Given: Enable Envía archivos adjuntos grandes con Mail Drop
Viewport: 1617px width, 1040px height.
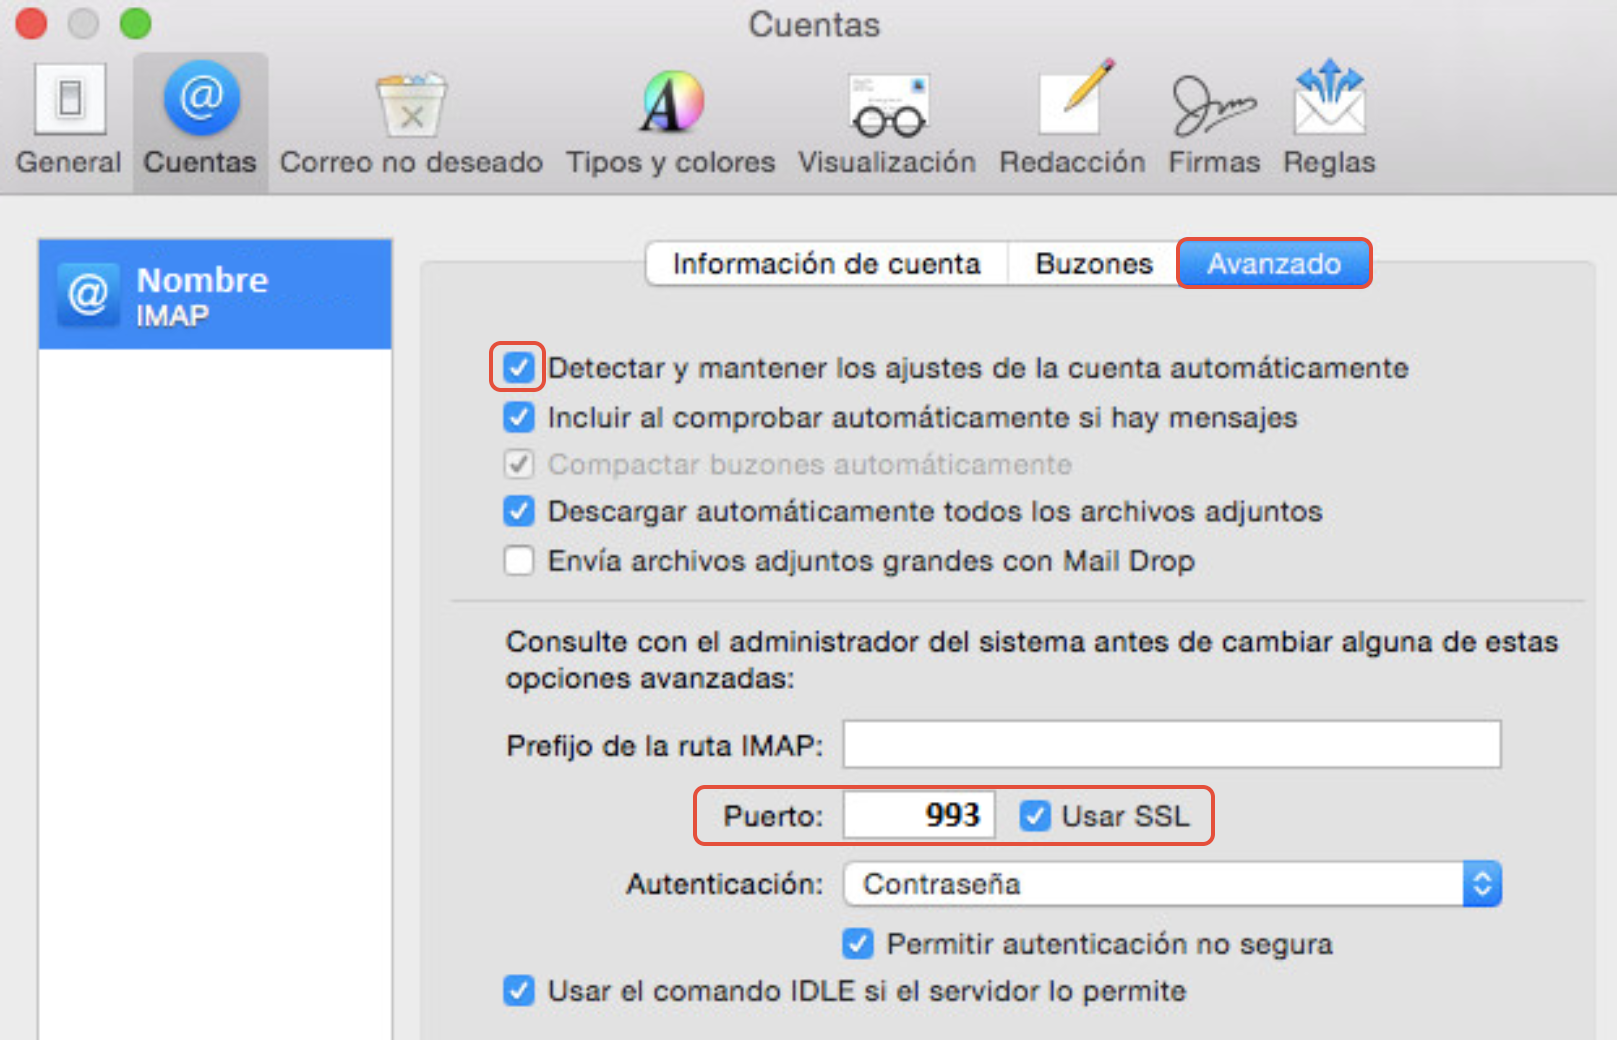Looking at the screenshot, I should tap(519, 561).
